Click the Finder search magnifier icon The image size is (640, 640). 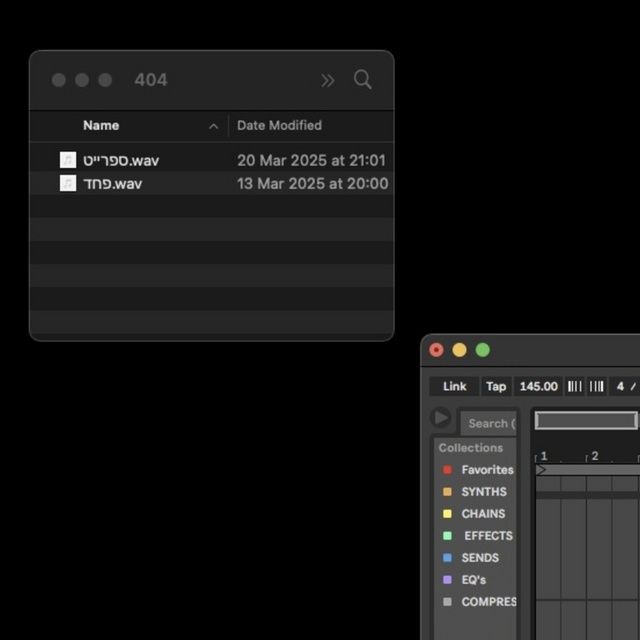363,80
